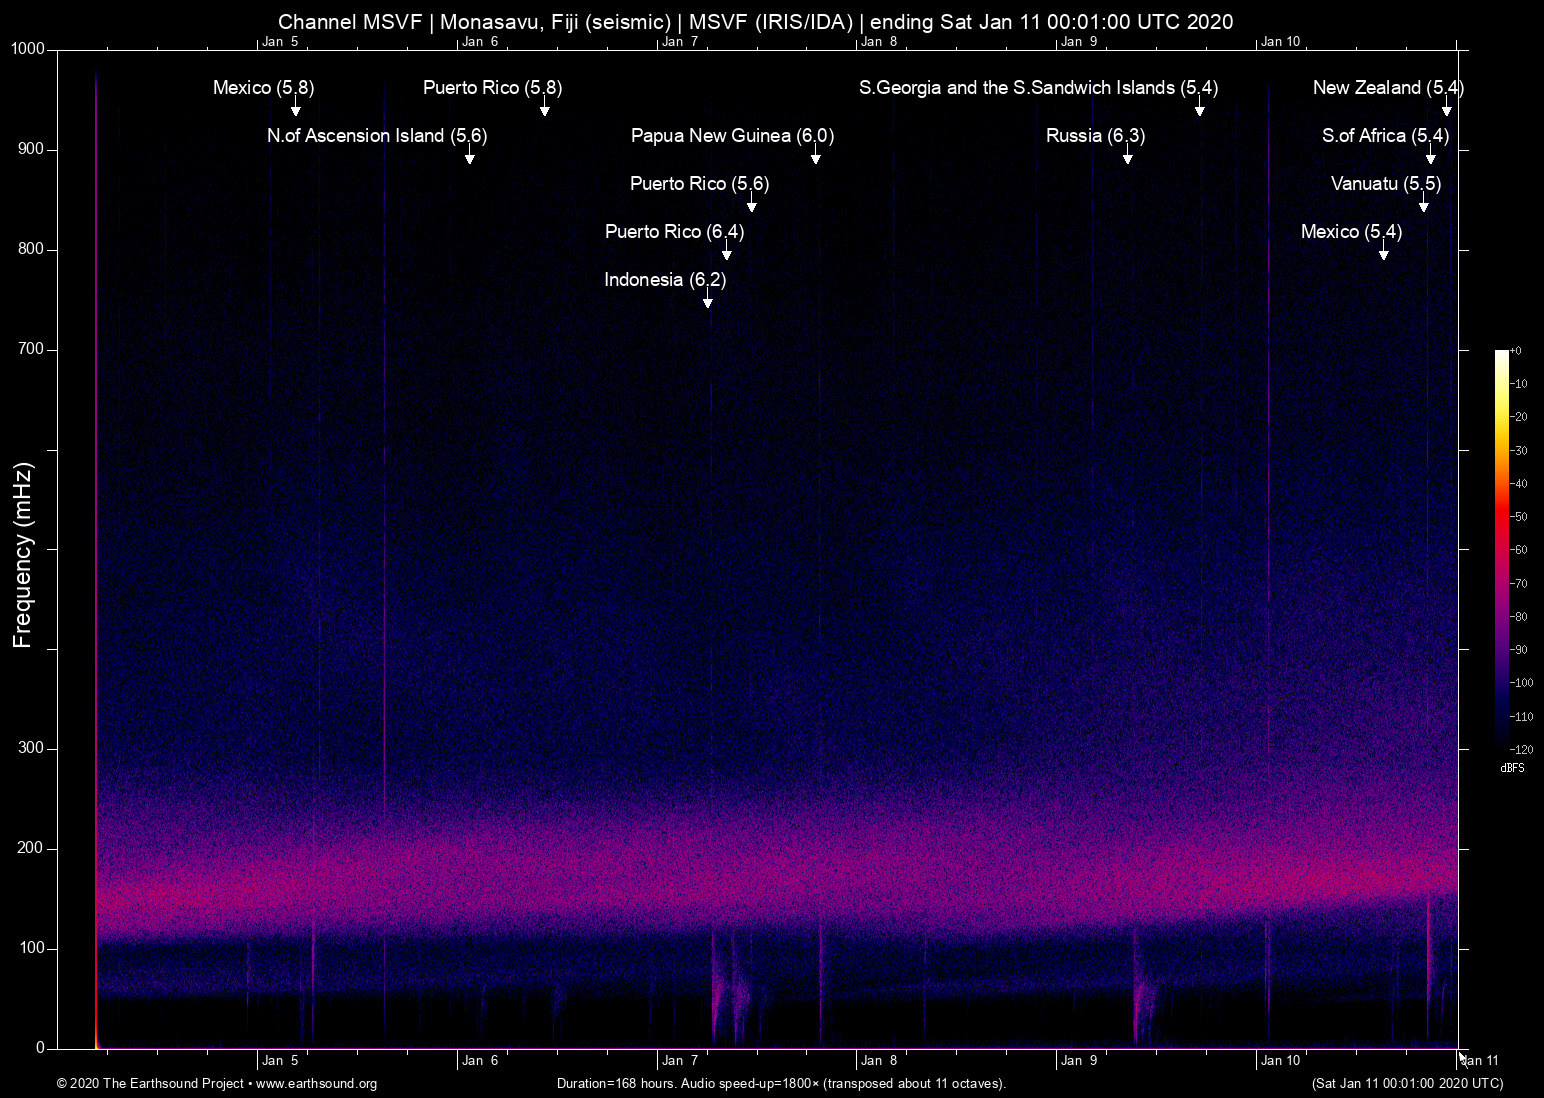Click the '100' frequency axis tick label
Screen dimensions: 1544x1098
[x=31, y=948]
